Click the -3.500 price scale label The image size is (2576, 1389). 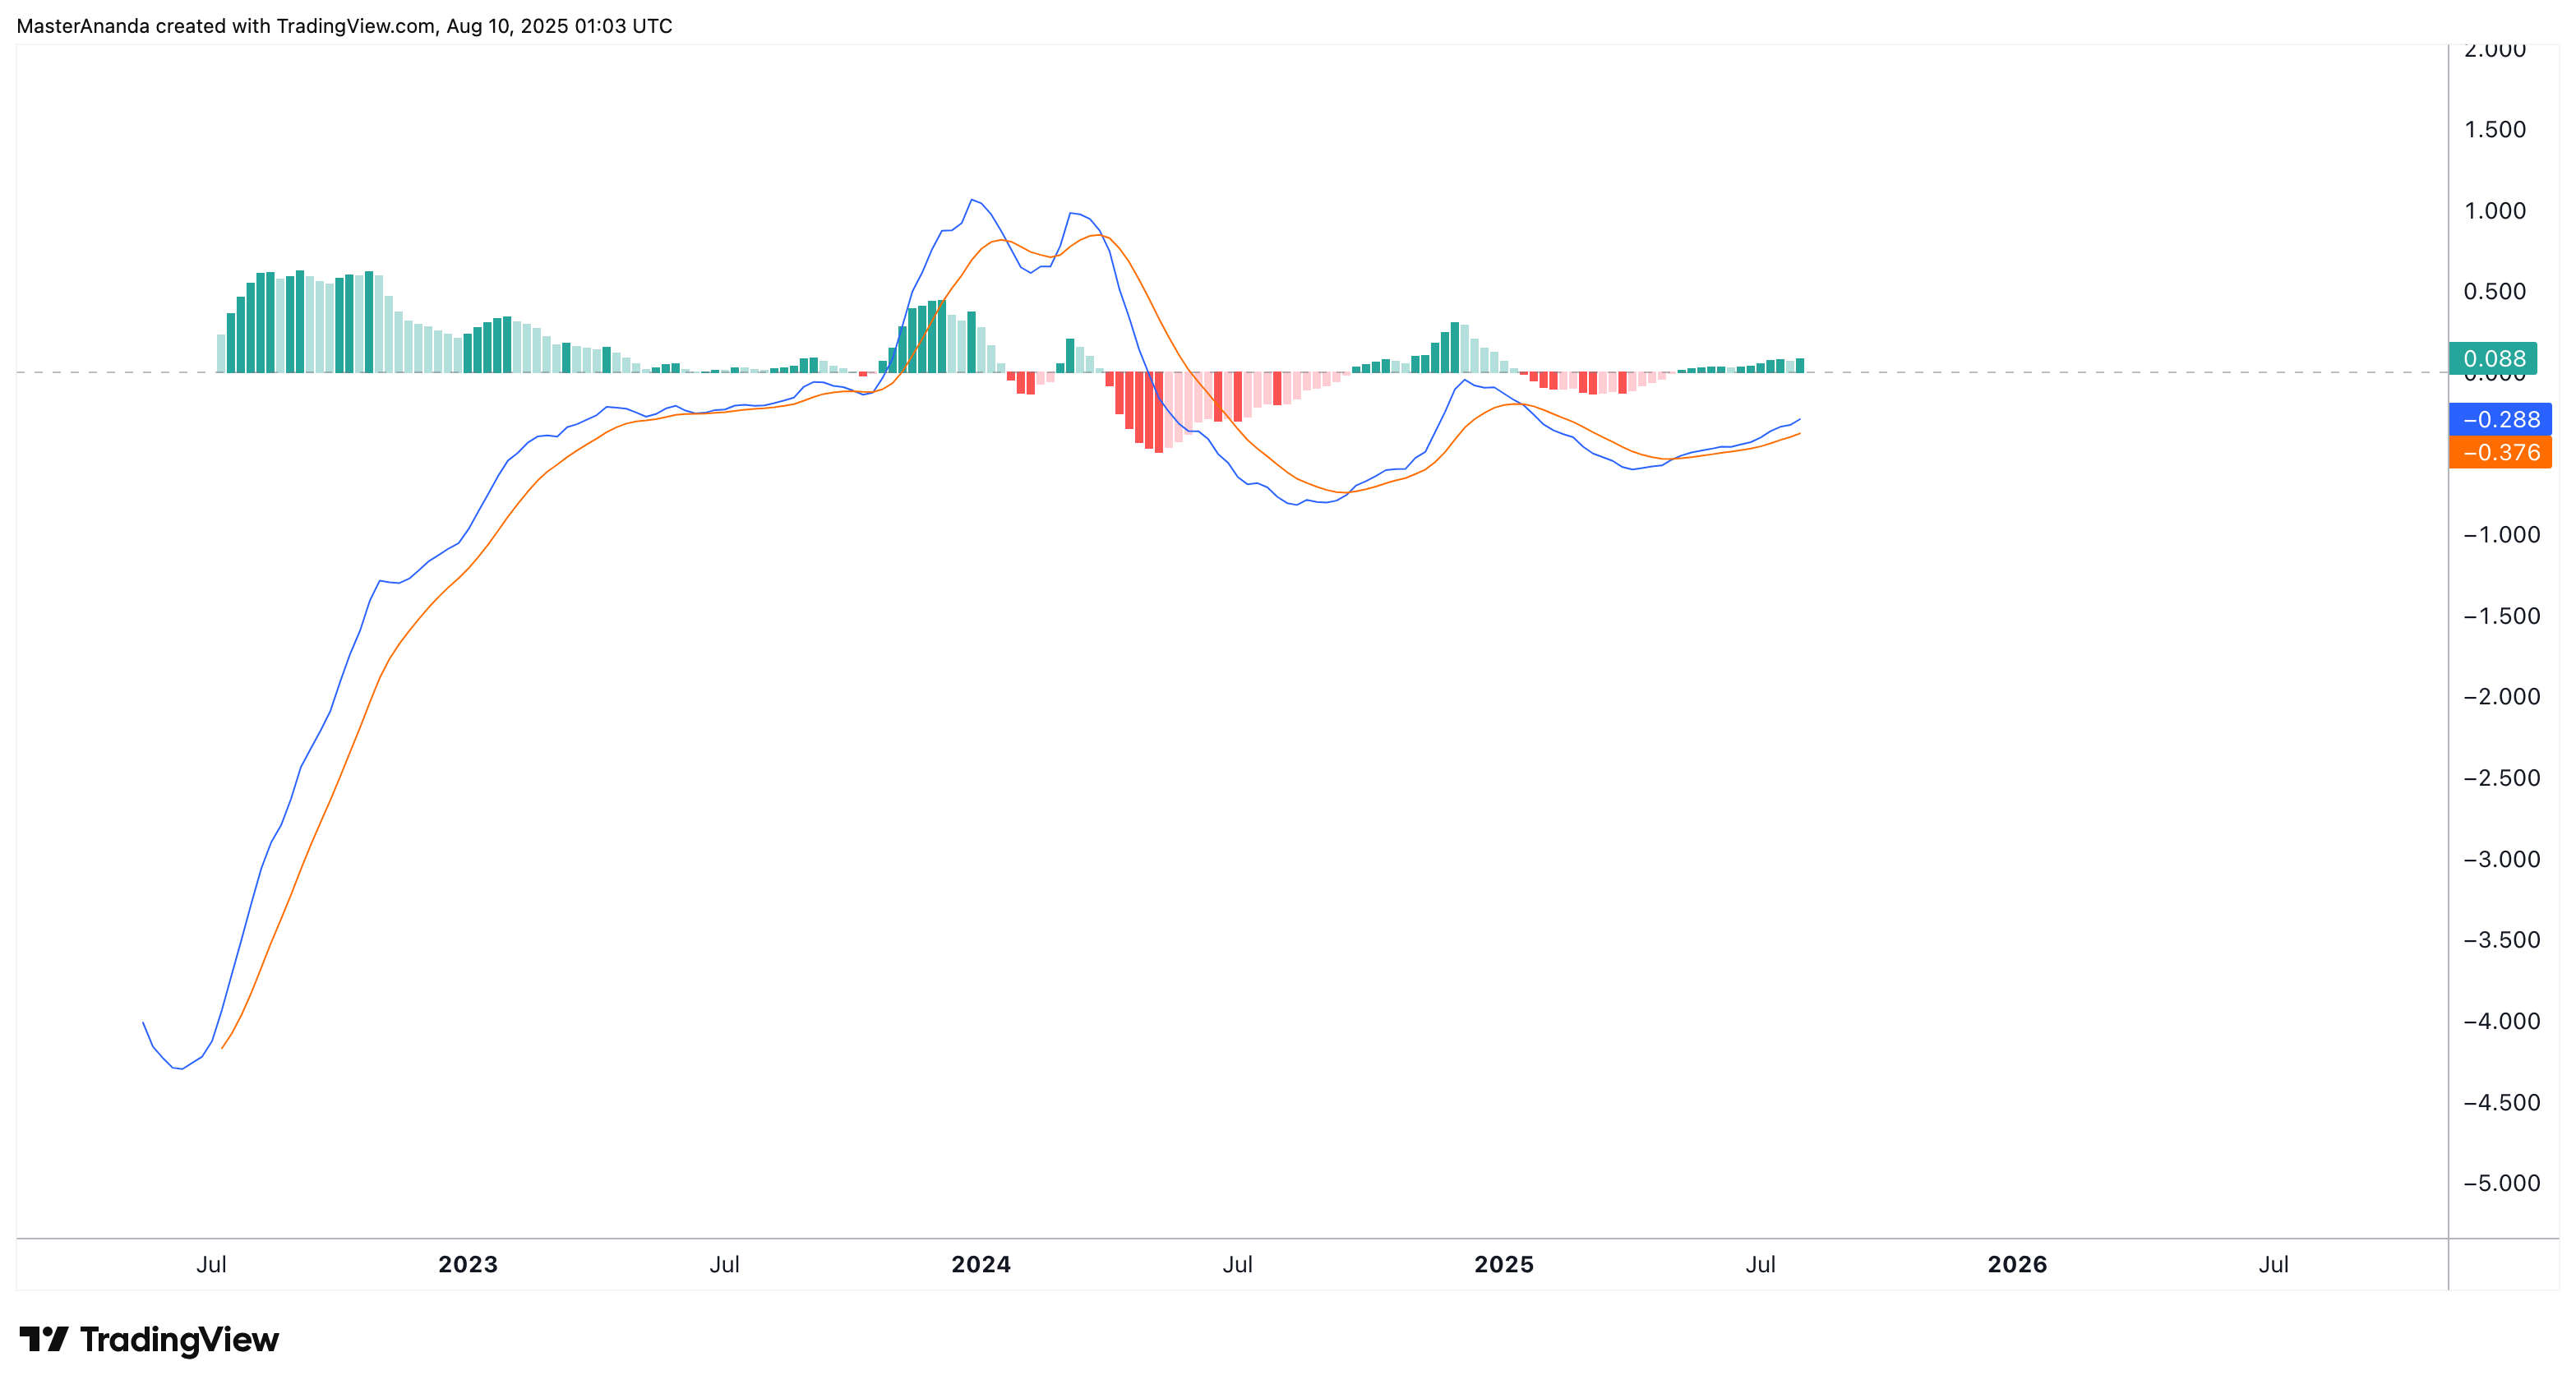click(x=2501, y=939)
